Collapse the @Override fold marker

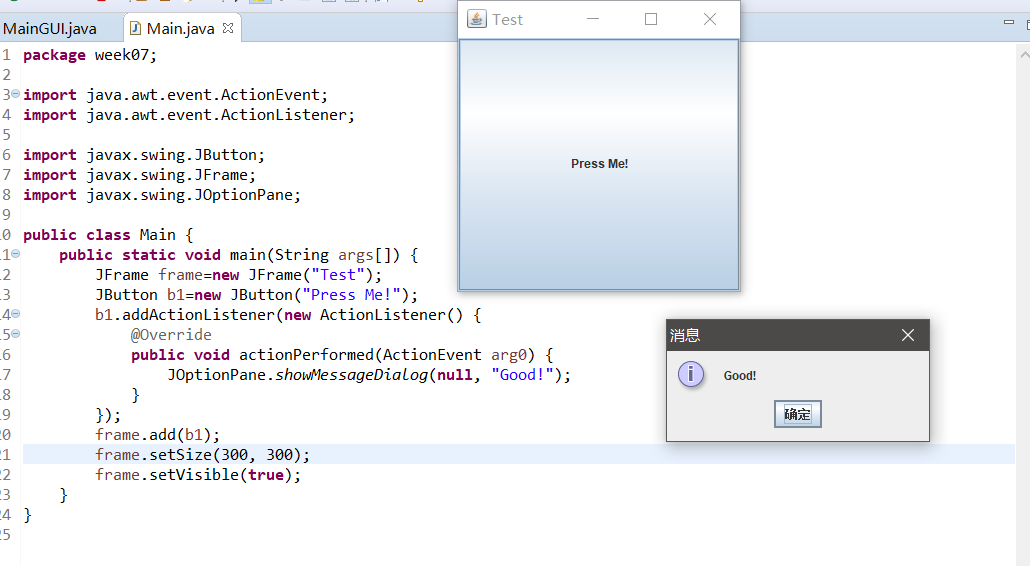coord(15,334)
